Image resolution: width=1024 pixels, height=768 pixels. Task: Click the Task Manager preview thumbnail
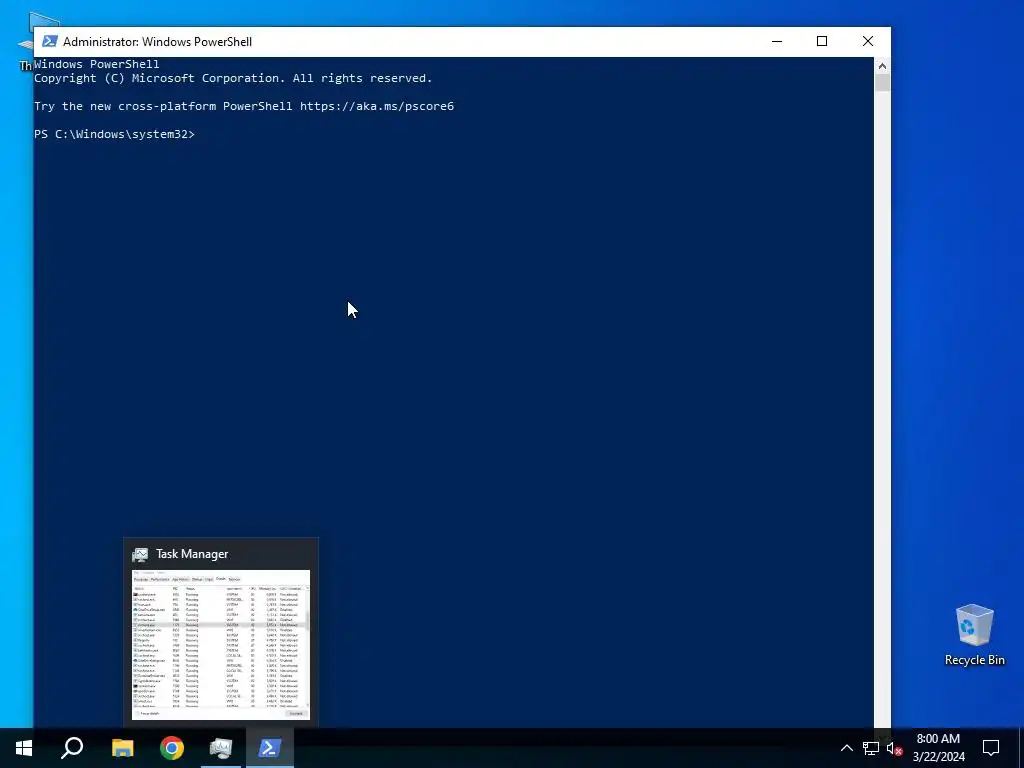(x=221, y=645)
